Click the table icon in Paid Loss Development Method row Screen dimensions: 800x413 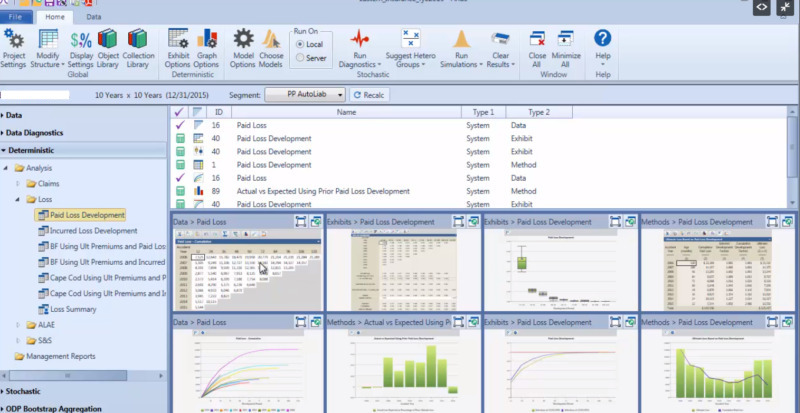click(x=198, y=165)
